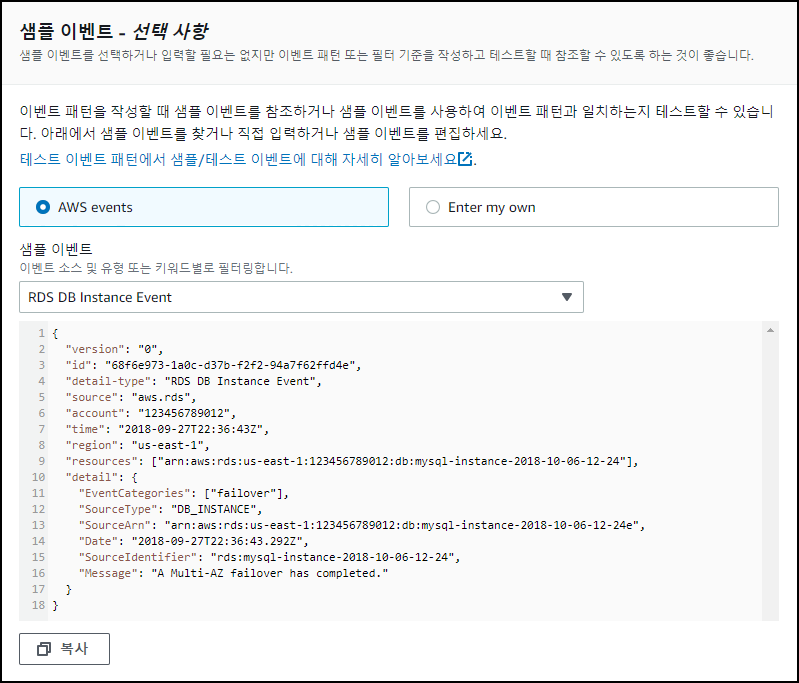Open the RDS DB Instance Event dropdown
Screen dimensions: 799x683
tap(301, 297)
